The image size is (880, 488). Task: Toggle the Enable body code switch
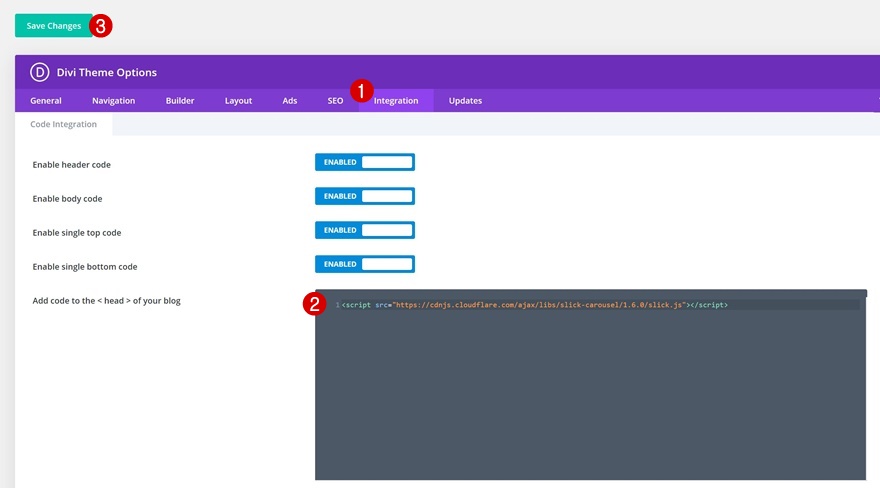tap(365, 196)
